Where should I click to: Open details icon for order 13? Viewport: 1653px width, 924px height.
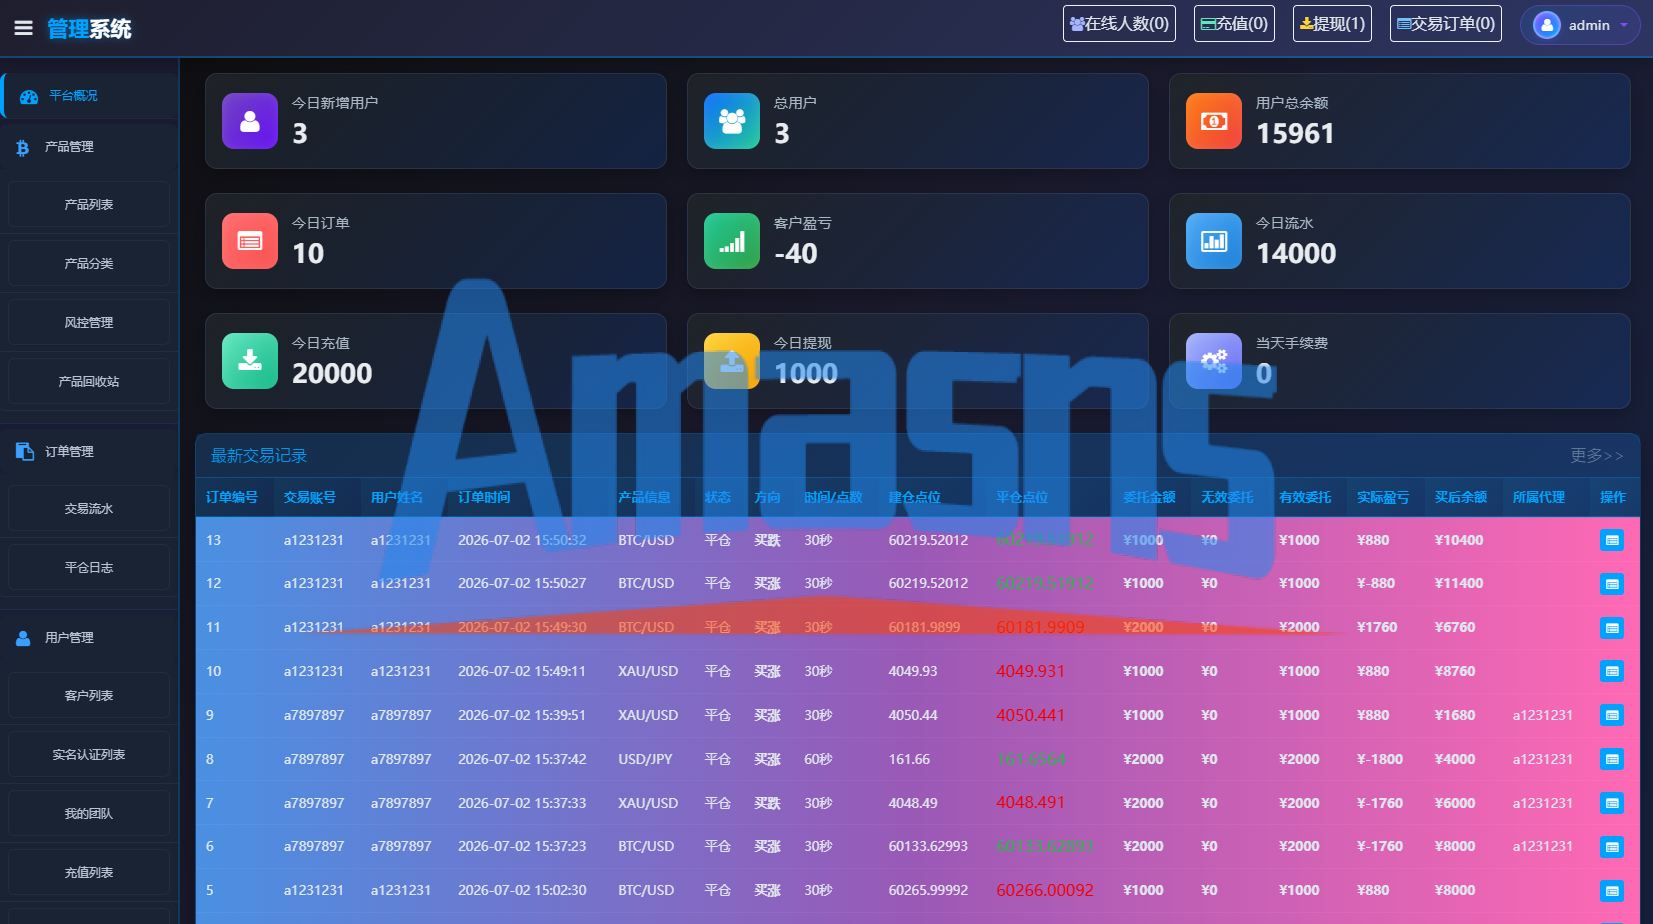pos(1612,541)
